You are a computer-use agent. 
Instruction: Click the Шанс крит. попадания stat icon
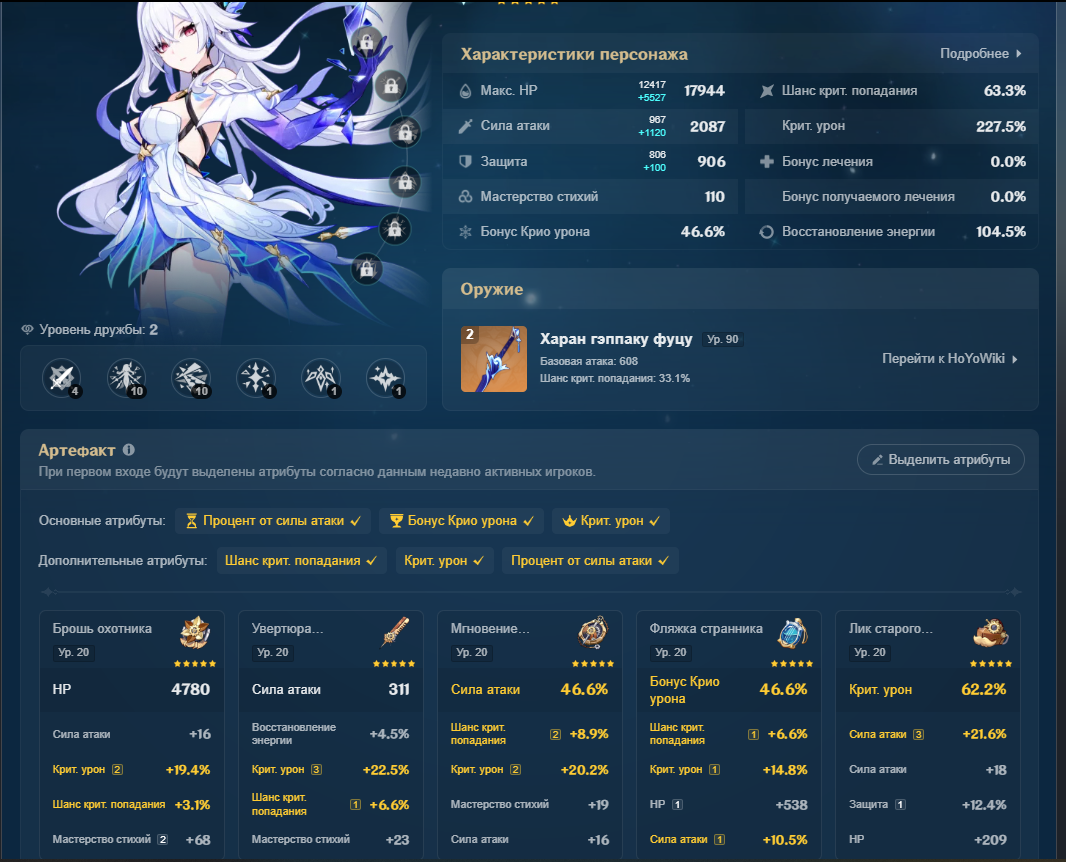point(766,91)
